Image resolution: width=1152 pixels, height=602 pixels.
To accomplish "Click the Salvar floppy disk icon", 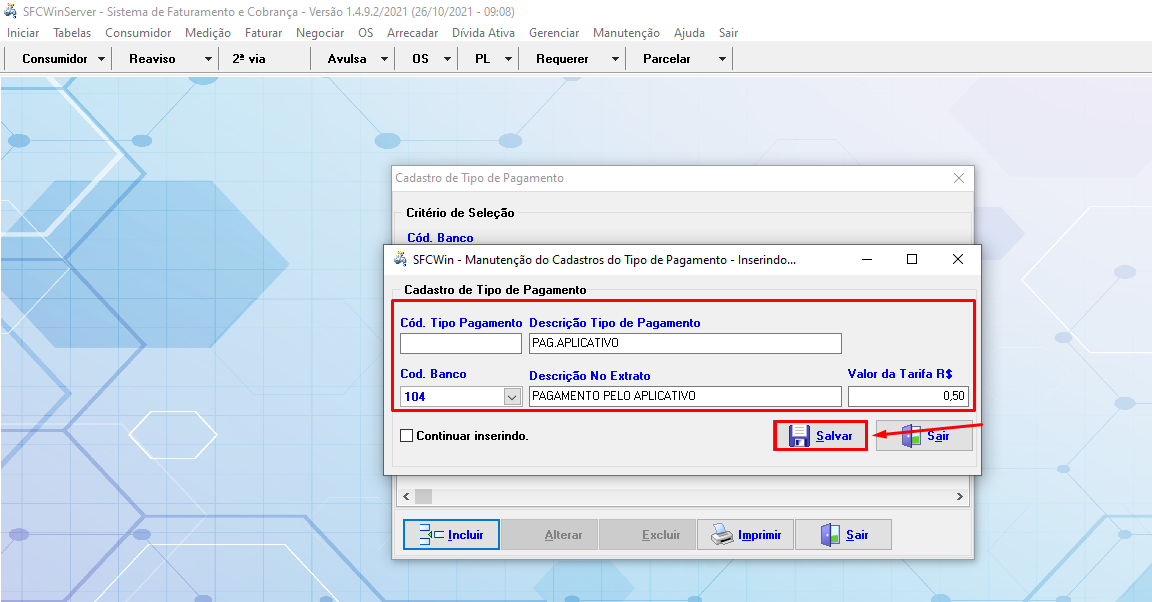I will click(799, 436).
